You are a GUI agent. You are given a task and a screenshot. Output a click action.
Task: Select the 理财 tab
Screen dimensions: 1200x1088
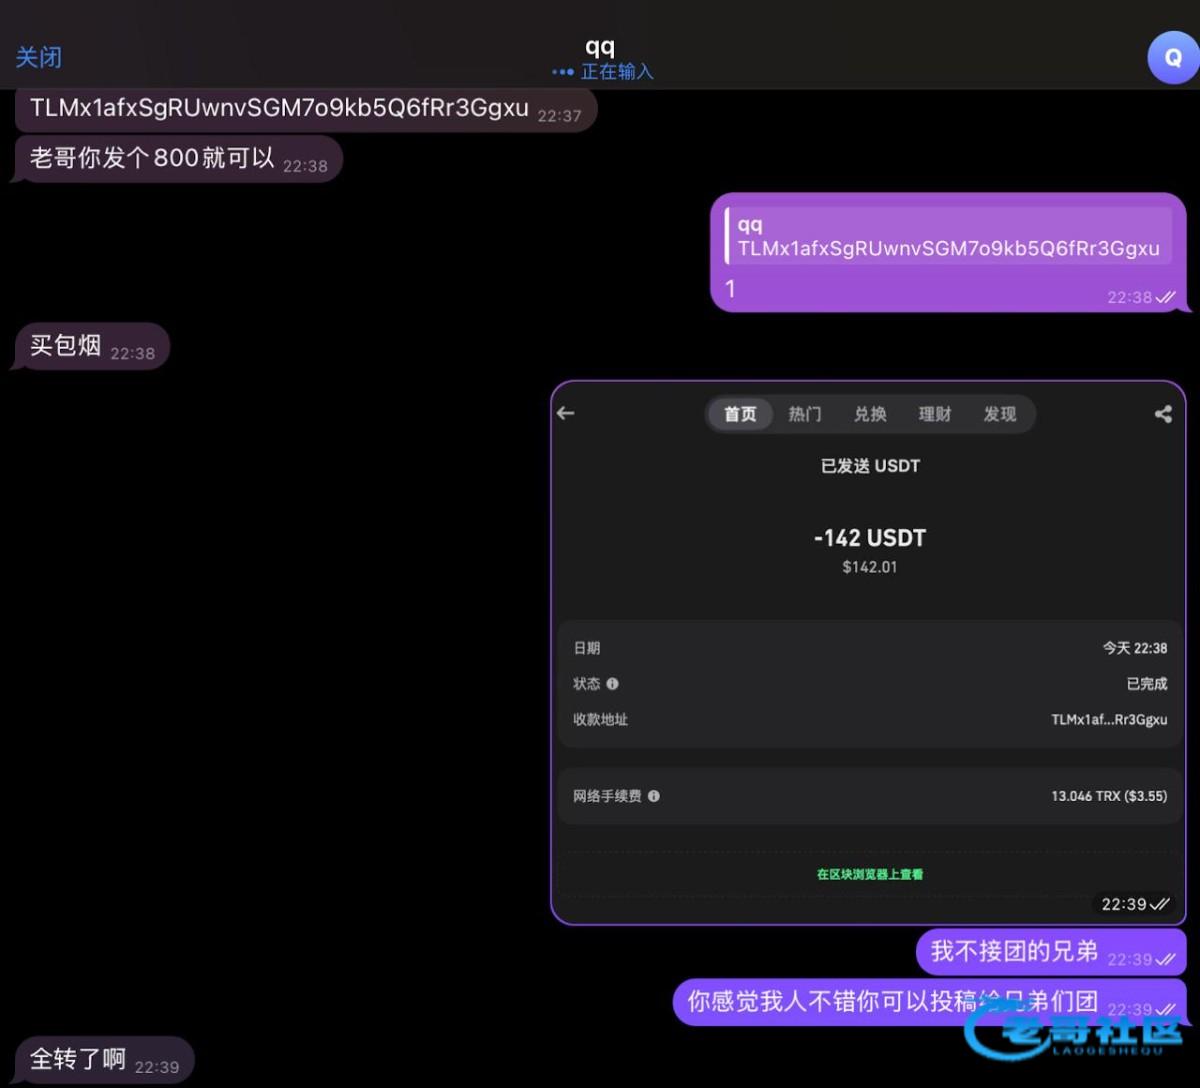[x=935, y=414]
